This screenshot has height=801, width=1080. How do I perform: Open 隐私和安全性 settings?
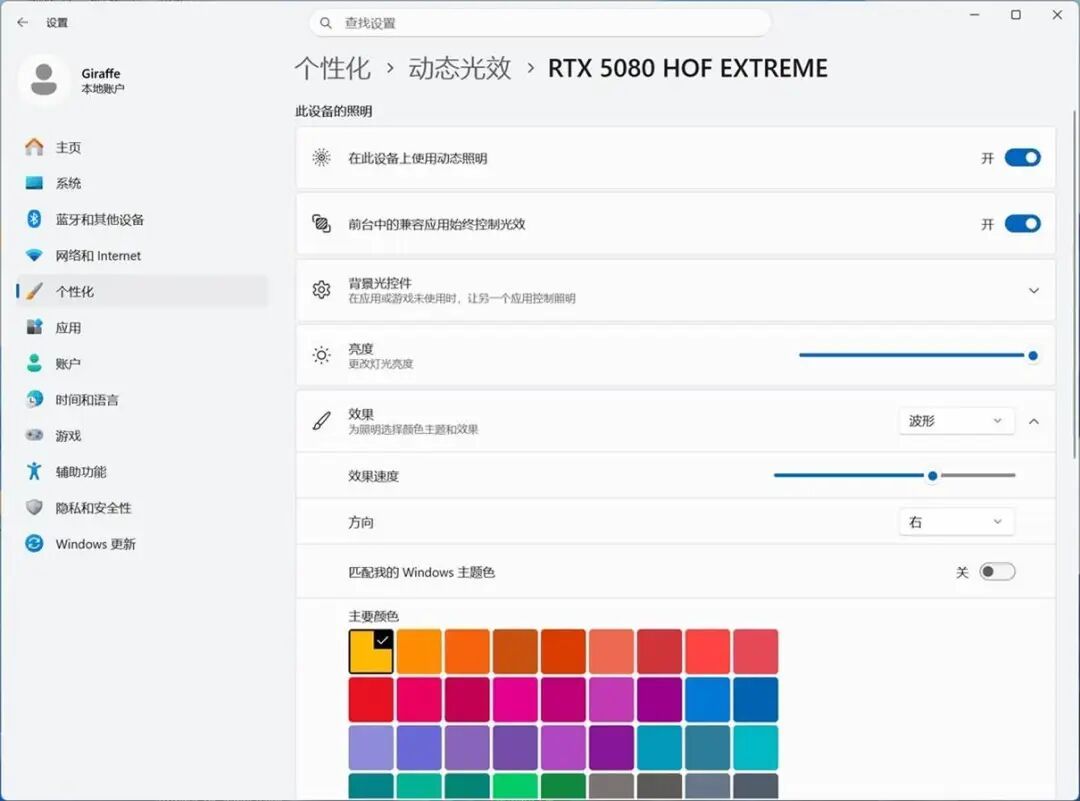point(141,508)
